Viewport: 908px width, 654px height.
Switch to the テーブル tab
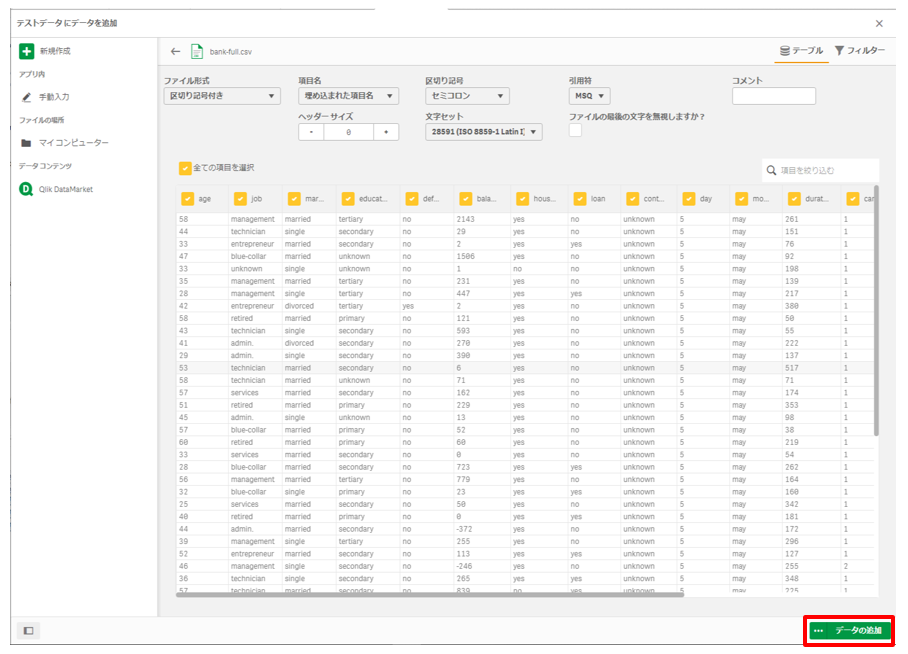click(x=802, y=50)
